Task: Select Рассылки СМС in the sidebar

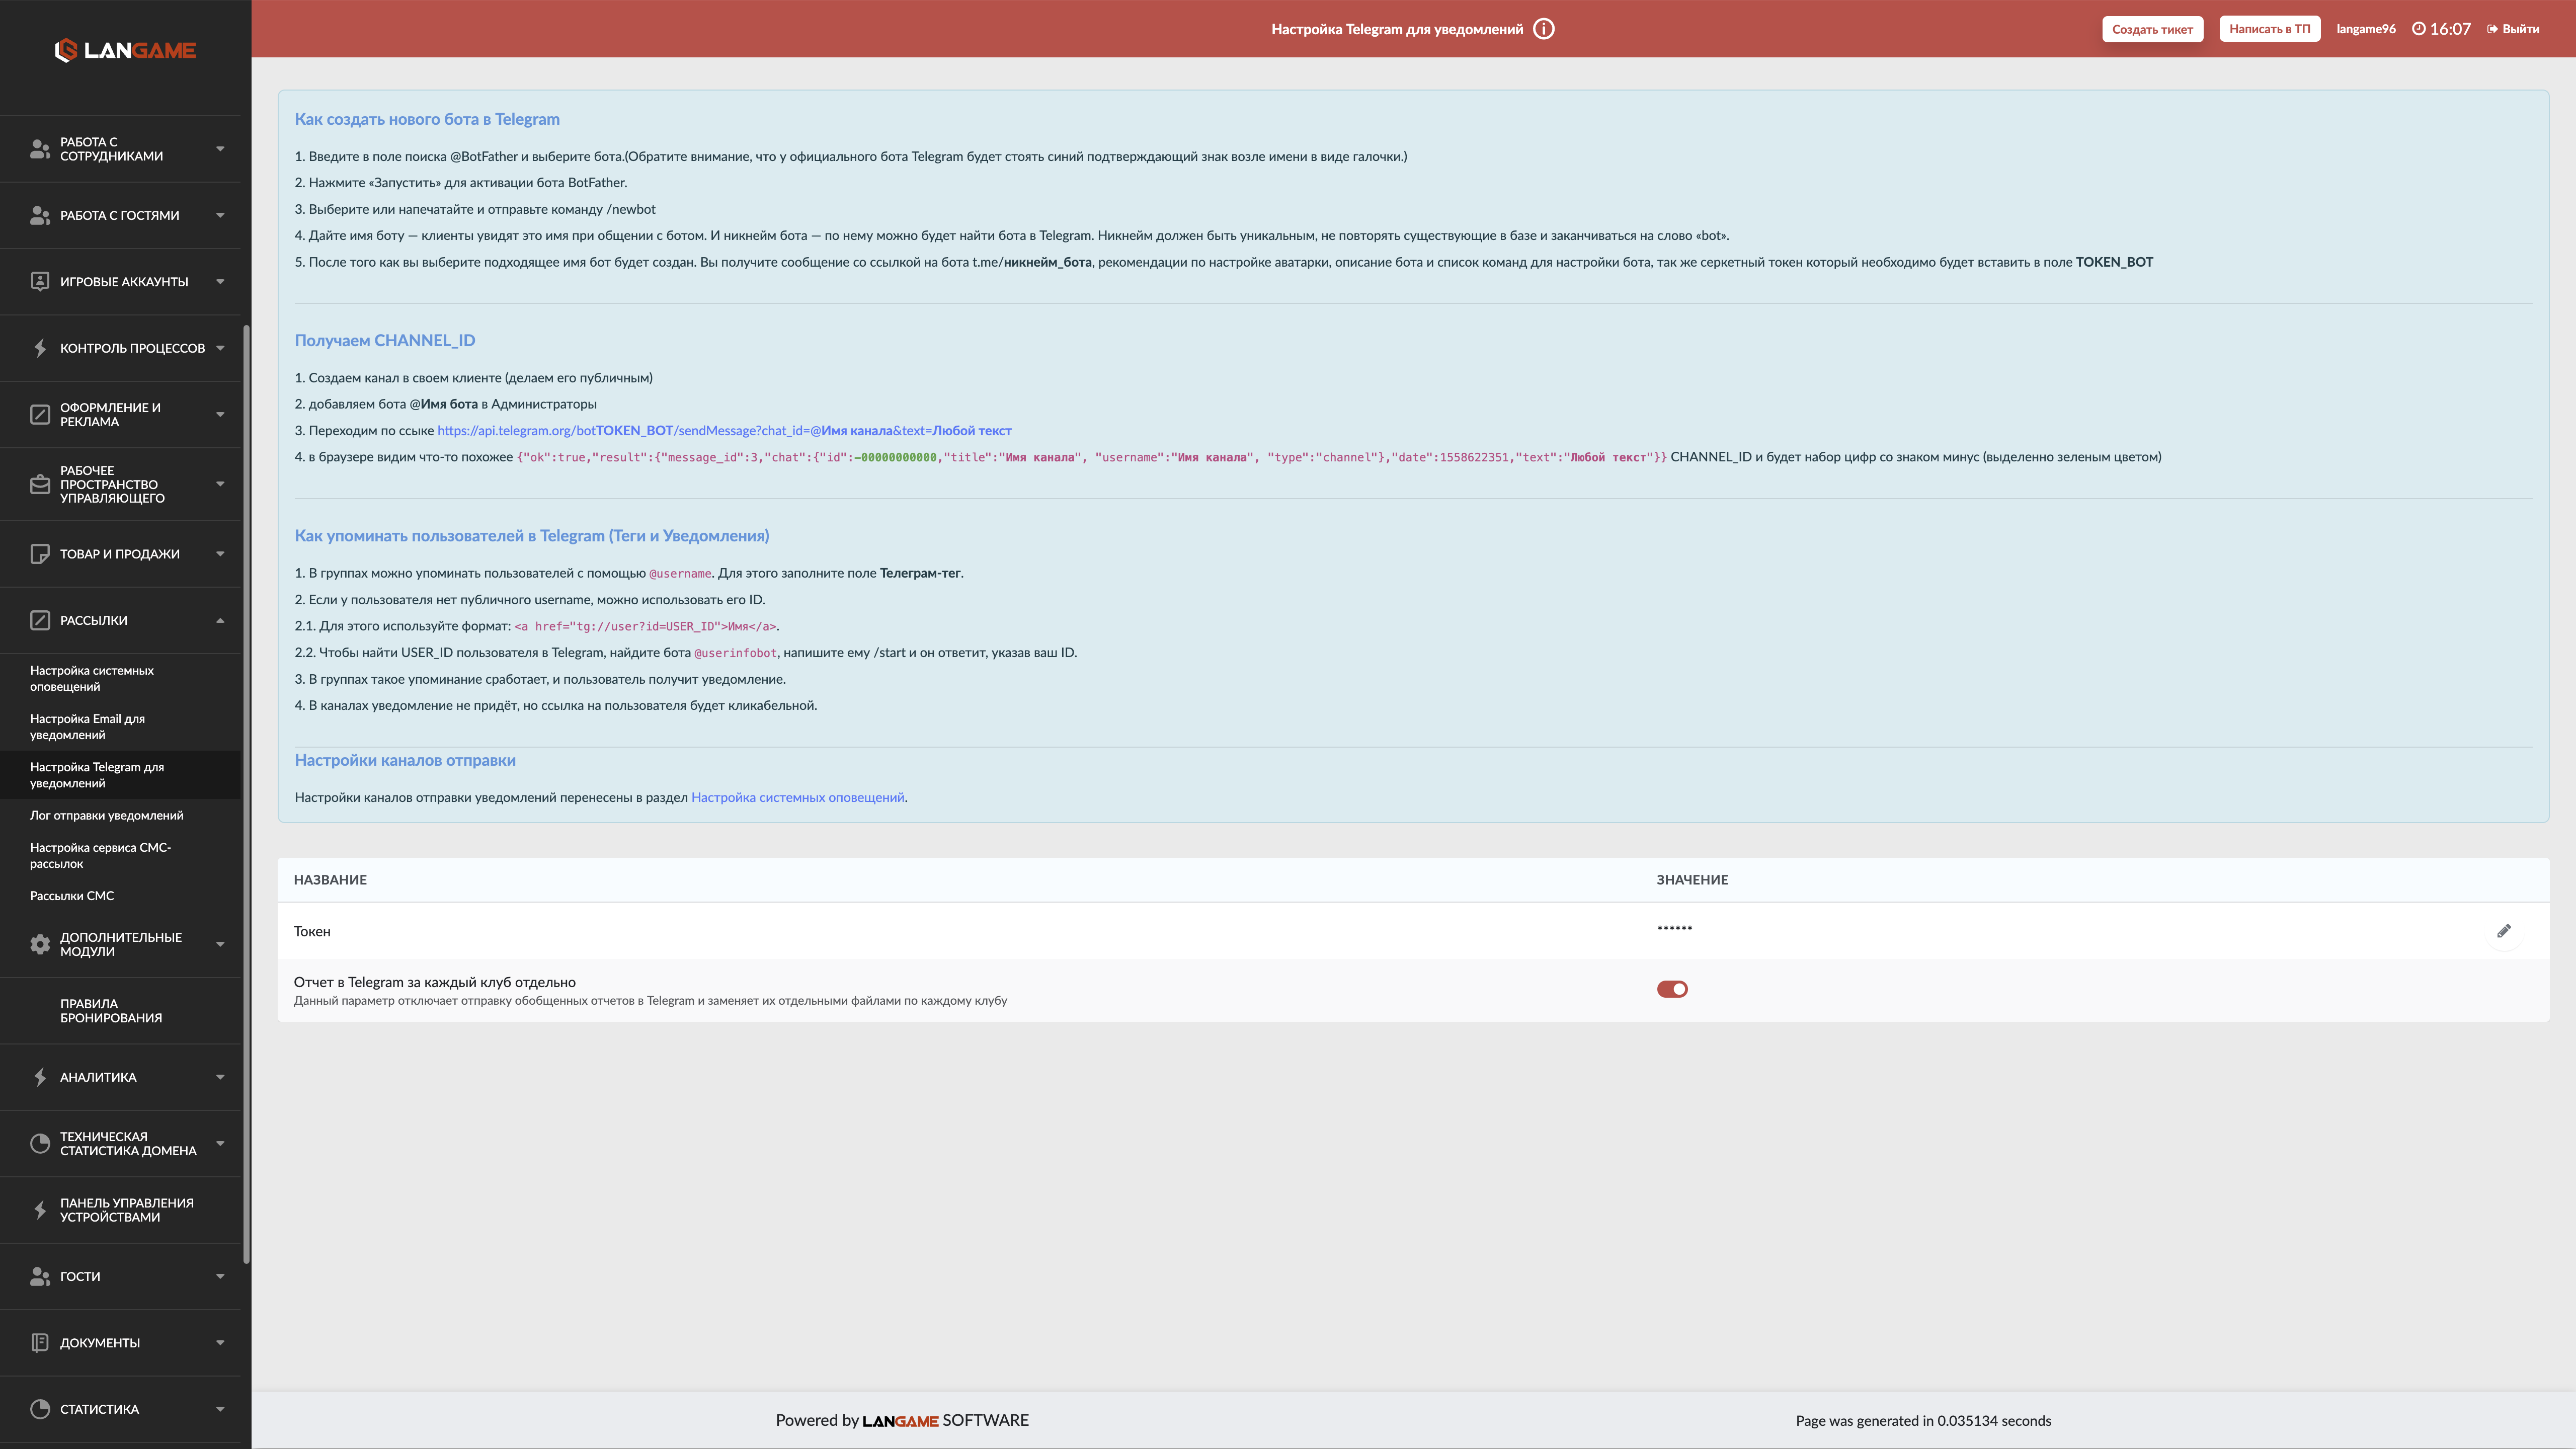Action: (x=72, y=895)
